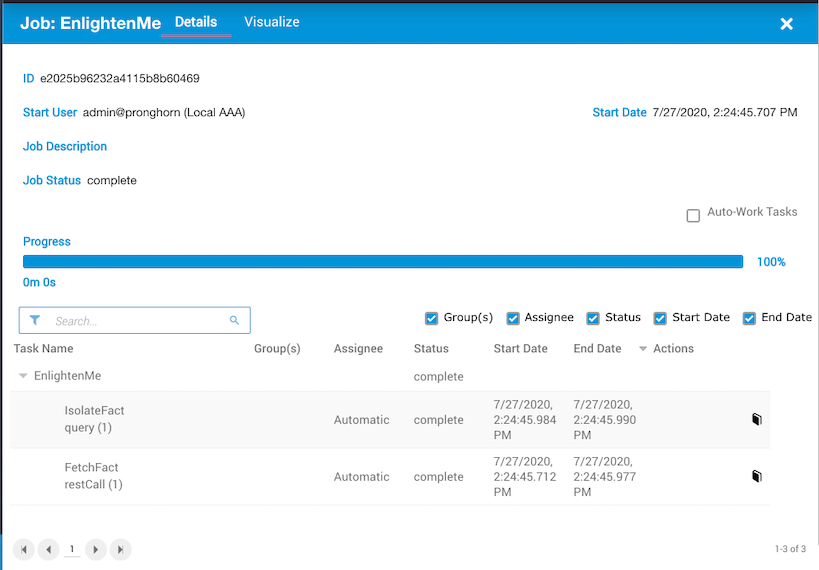
Task: Select the IsolateFact query (1) task
Action: coord(94,419)
